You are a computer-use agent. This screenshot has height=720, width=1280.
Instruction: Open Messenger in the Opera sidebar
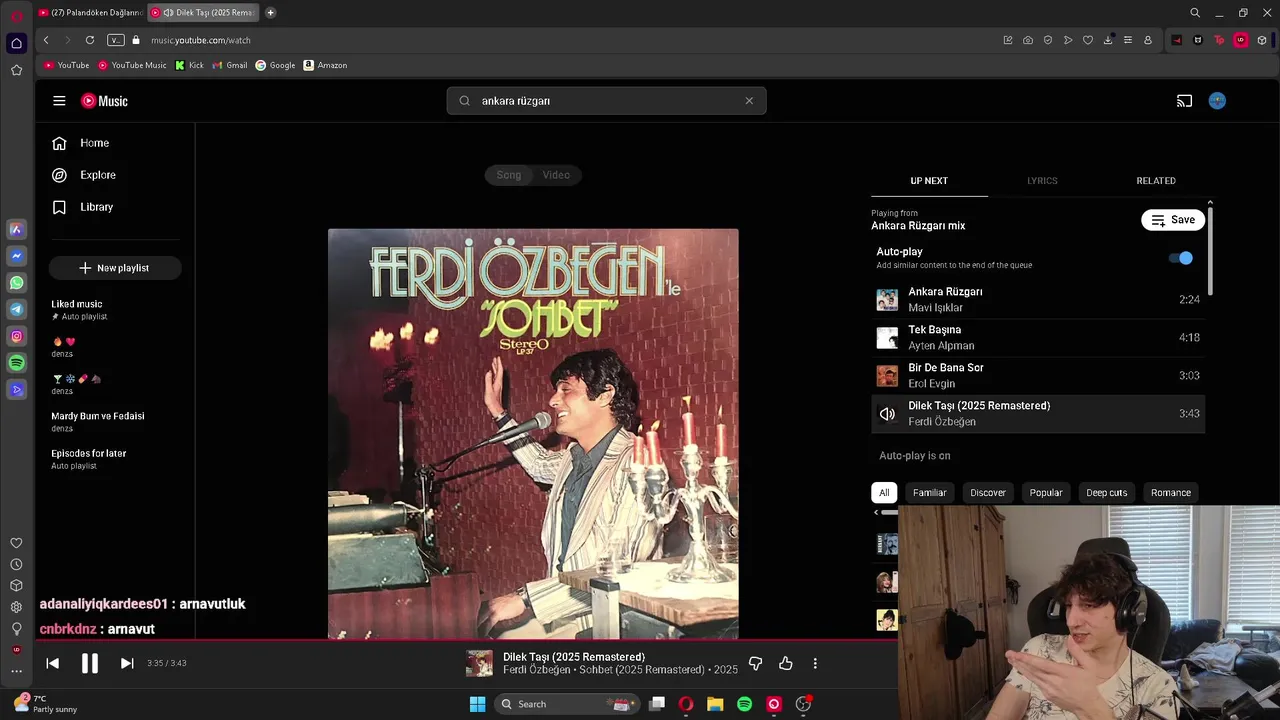[x=16, y=256]
